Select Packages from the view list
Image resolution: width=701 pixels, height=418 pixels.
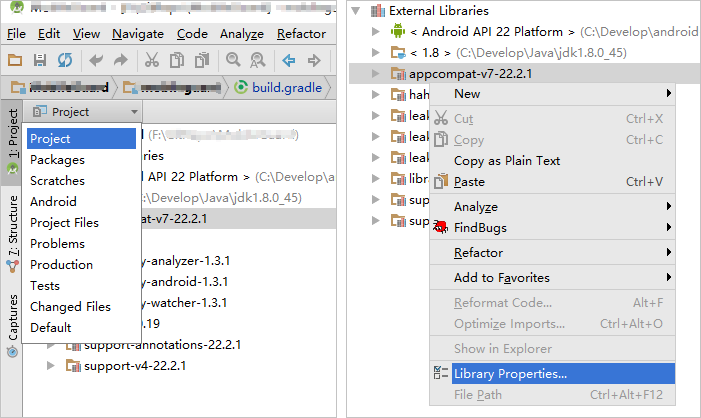[57, 160]
